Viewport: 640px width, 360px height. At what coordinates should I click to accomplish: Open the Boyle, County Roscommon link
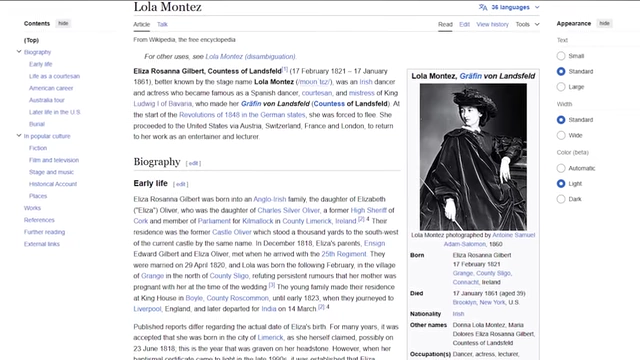227,298
